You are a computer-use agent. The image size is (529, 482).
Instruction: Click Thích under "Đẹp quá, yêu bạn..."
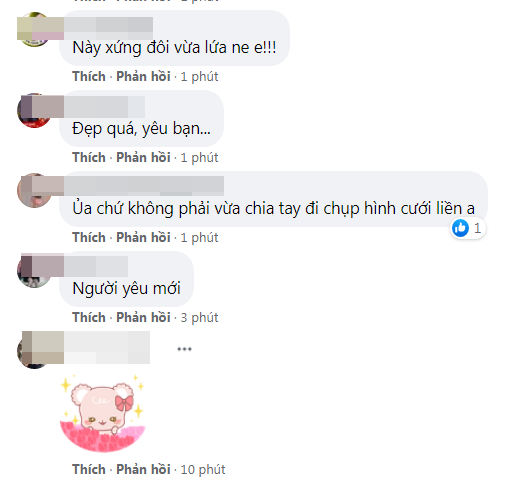(x=89, y=158)
